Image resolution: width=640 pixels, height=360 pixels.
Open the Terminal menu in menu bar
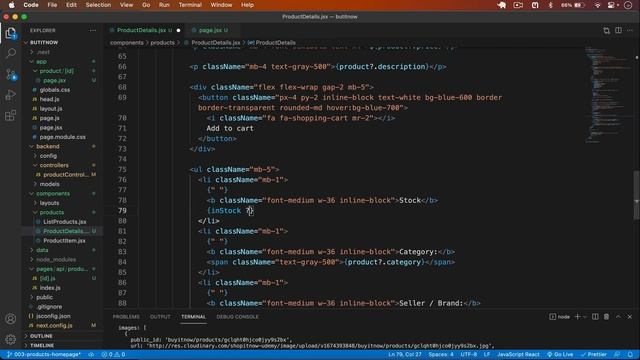click(190, 5)
